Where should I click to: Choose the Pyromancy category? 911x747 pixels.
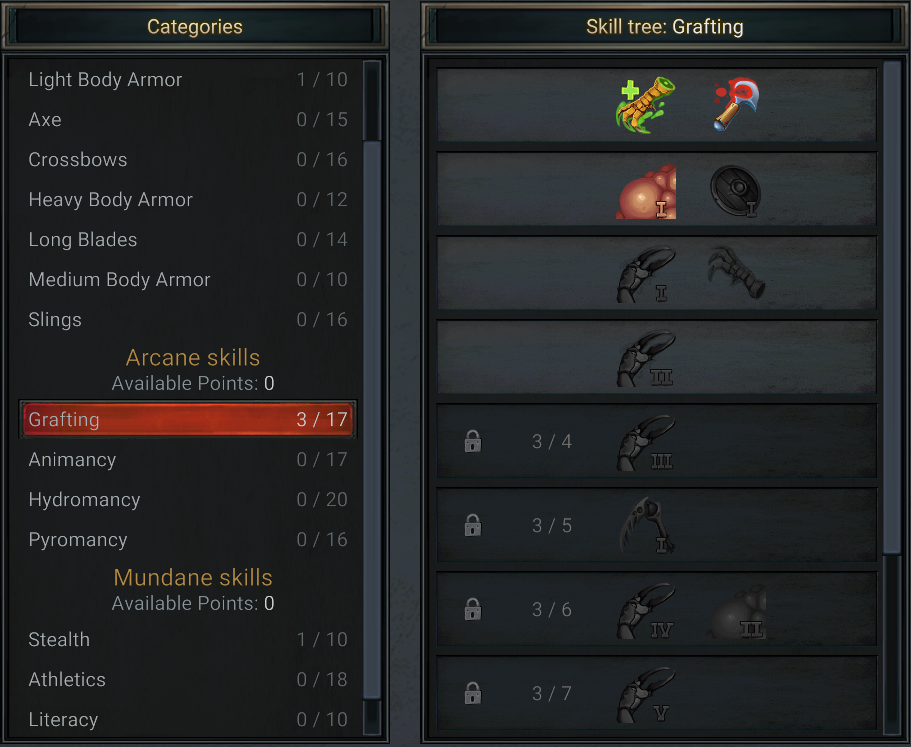(188, 540)
